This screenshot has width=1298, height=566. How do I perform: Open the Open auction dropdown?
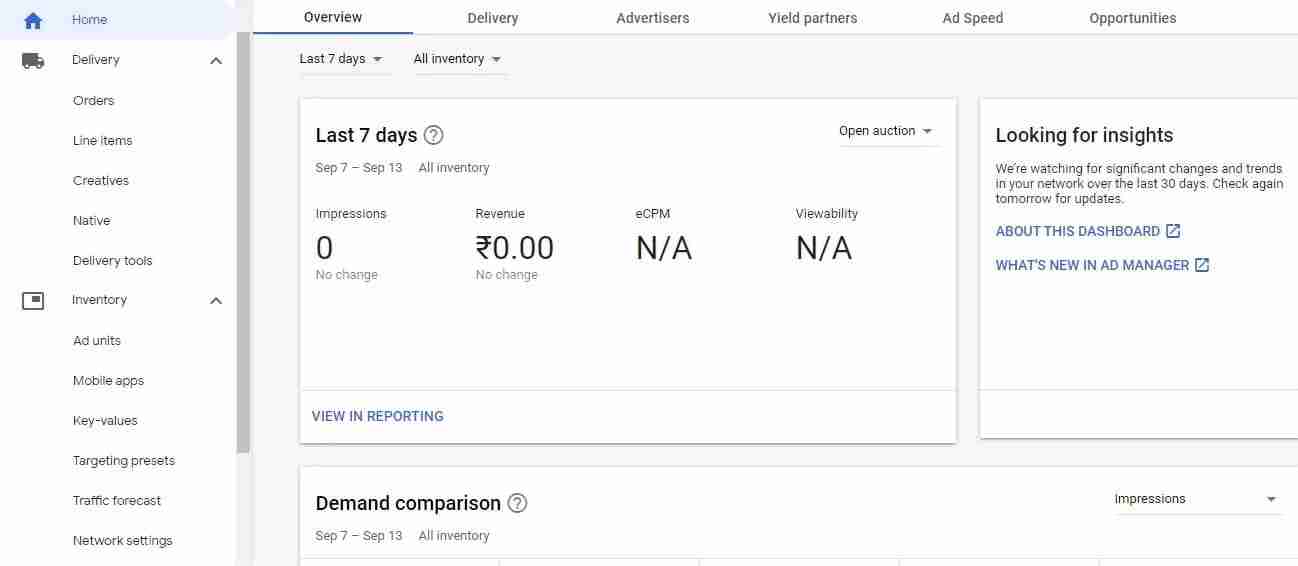(886, 131)
